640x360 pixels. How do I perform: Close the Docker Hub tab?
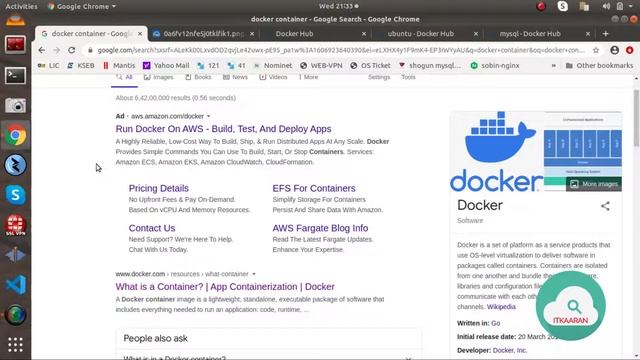[x=364, y=34]
